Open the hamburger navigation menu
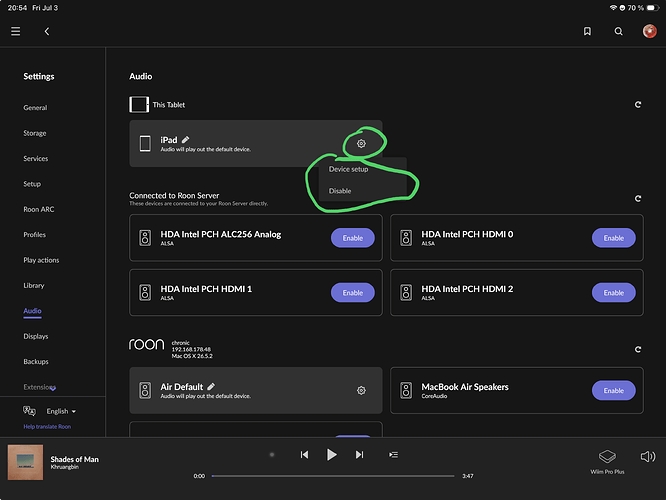 click(x=16, y=31)
